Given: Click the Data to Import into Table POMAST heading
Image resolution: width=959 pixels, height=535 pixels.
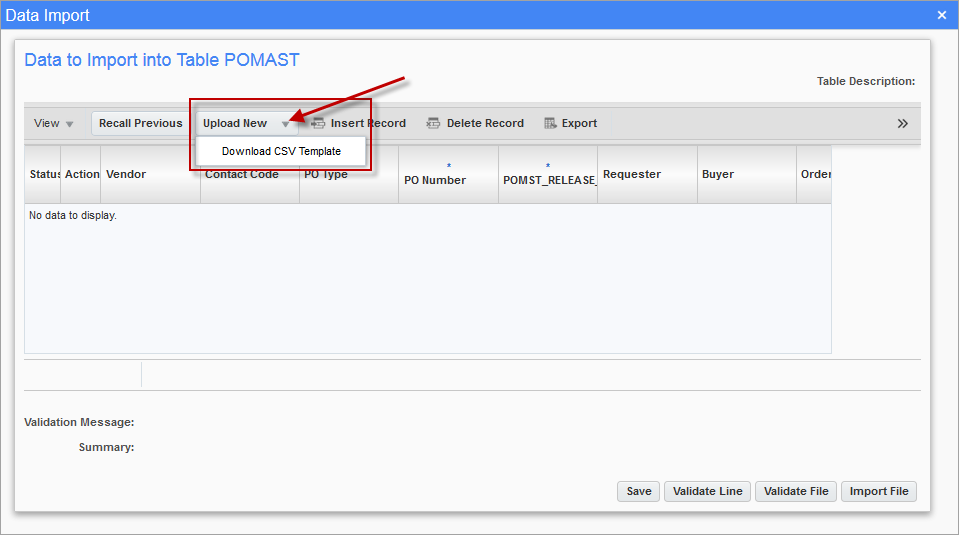Looking at the screenshot, I should tap(161, 60).
